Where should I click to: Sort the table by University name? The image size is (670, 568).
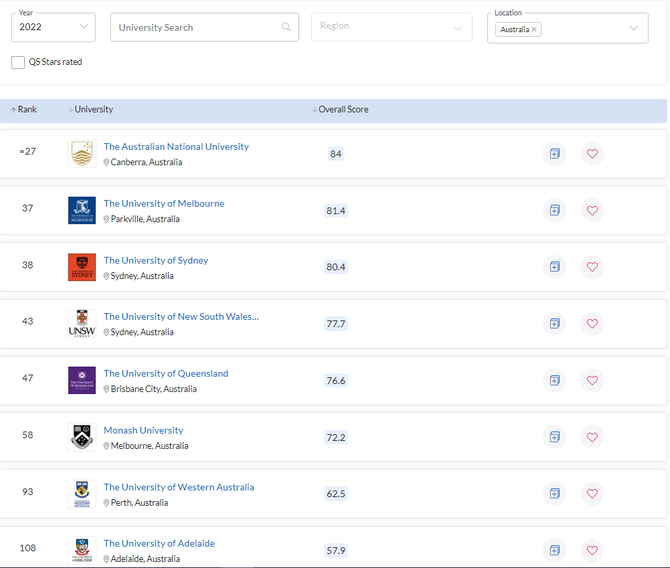pos(90,109)
